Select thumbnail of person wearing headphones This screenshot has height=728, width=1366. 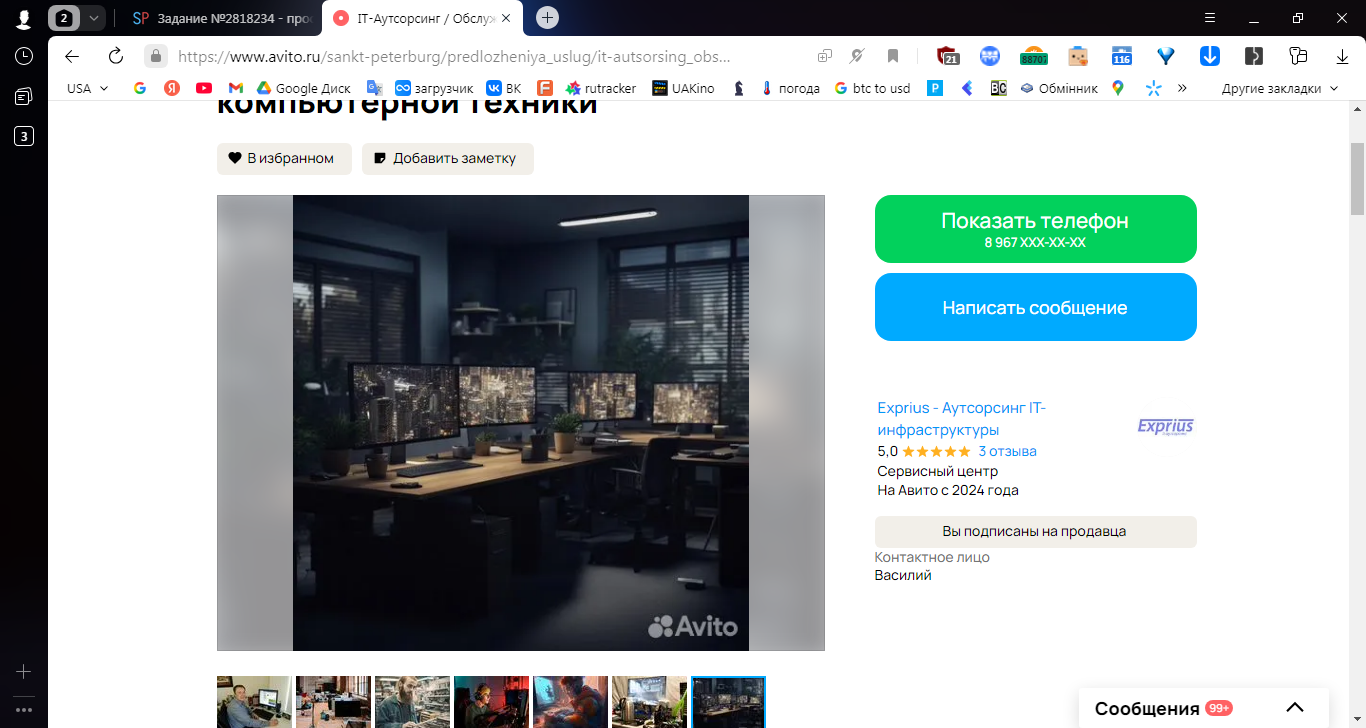pyautogui.click(x=492, y=702)
